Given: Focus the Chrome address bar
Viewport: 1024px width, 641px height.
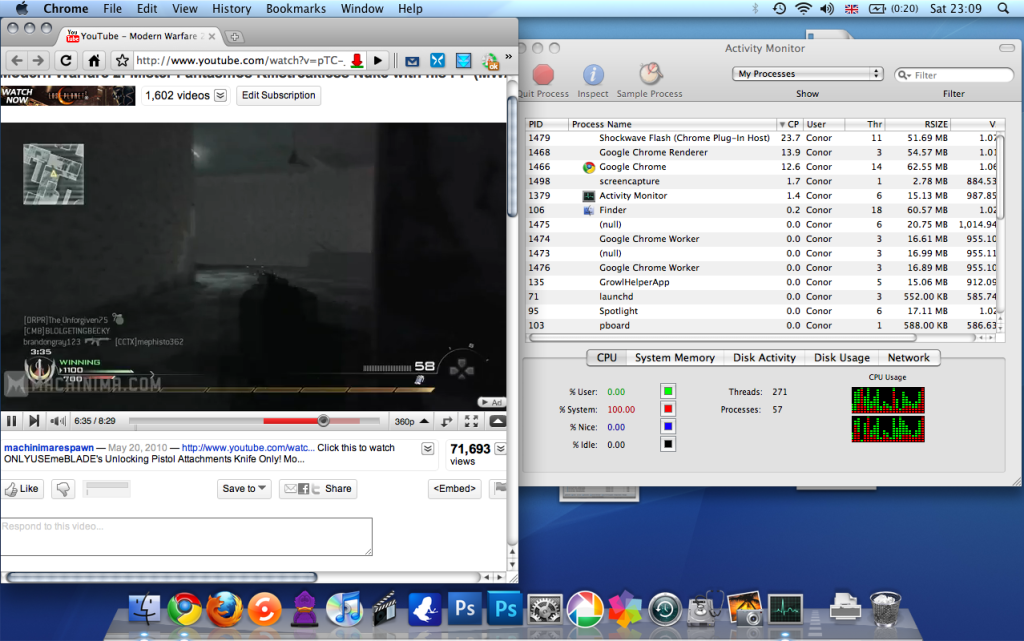Looking at the screenshot, I should (x=240, y=61).
